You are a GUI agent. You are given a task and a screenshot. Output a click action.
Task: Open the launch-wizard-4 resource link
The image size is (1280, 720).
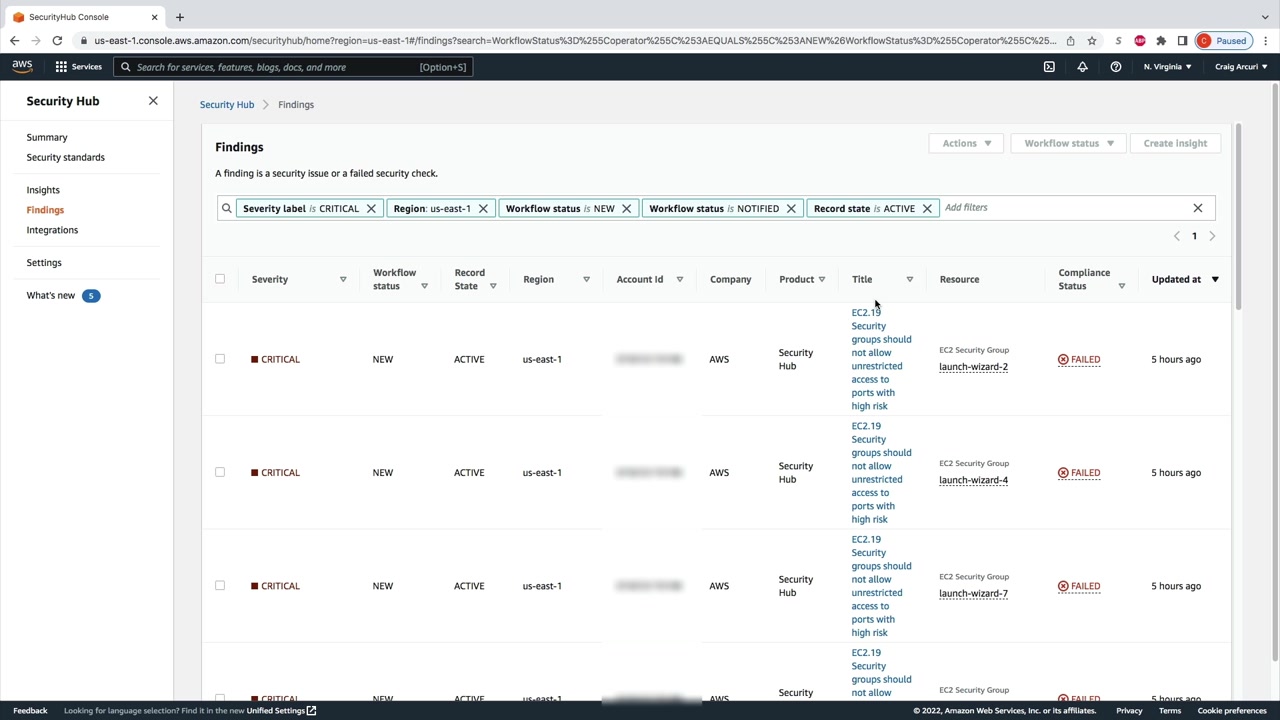(x=973, y=480)
